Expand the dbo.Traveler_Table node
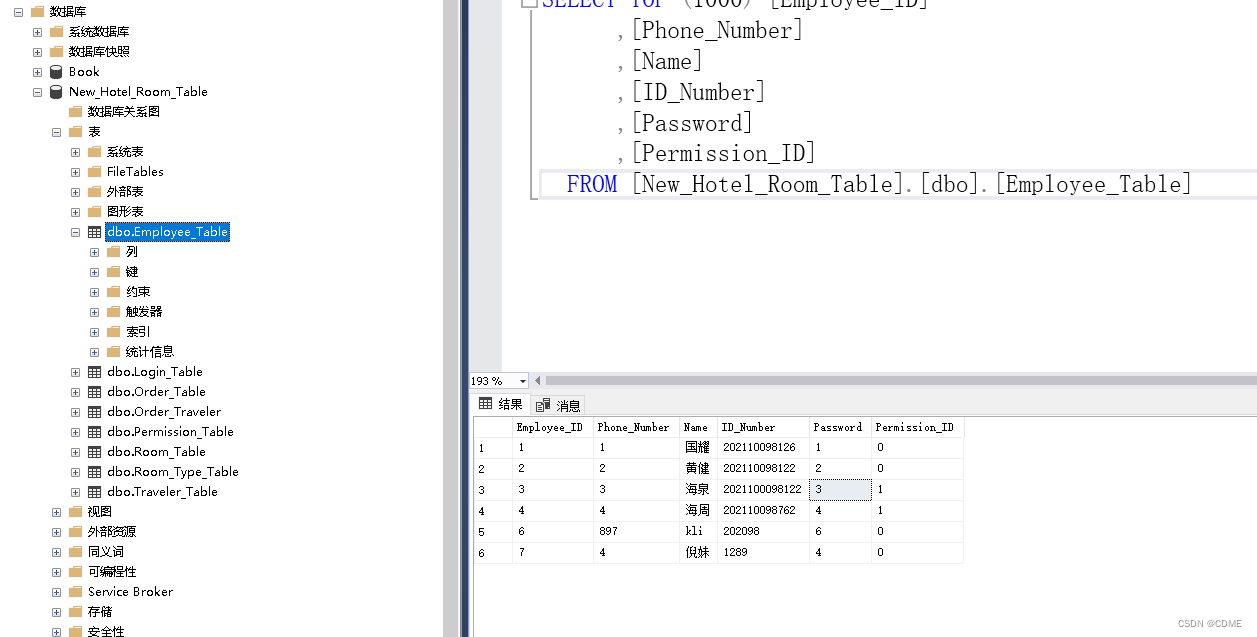Image resolution: width=1257 pixels, height=637 pixels. 76,492
